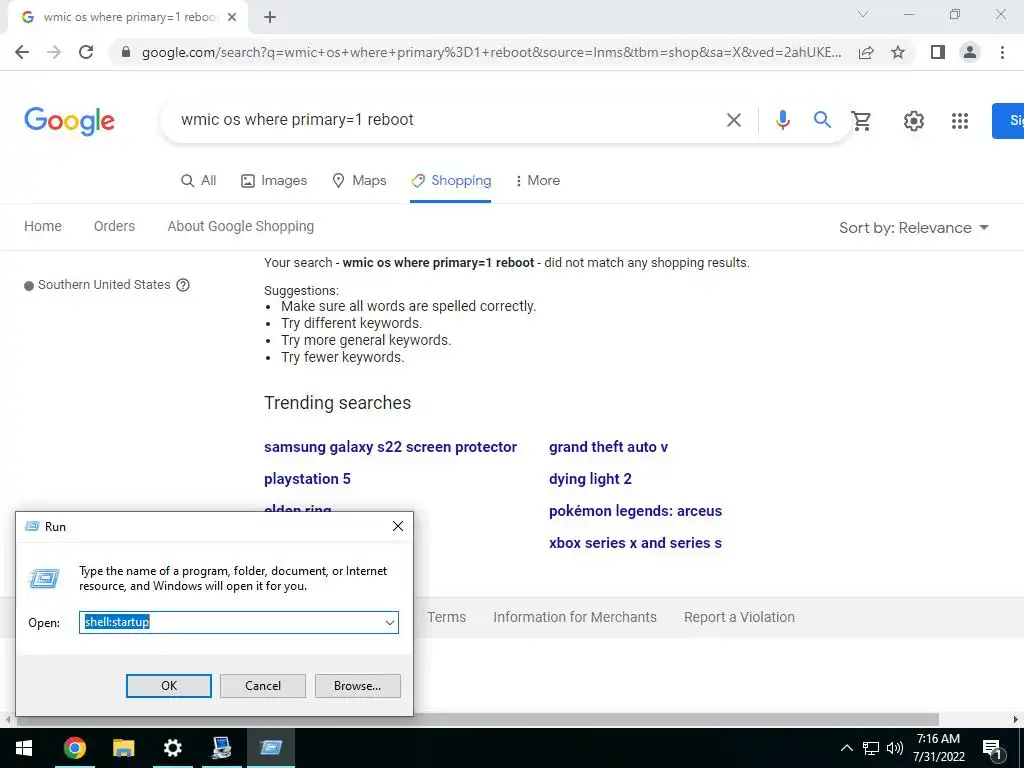Switch to the Maps tab
Image resolution: width=1024 pixels, height=768 pixels.
pos(359,181)
